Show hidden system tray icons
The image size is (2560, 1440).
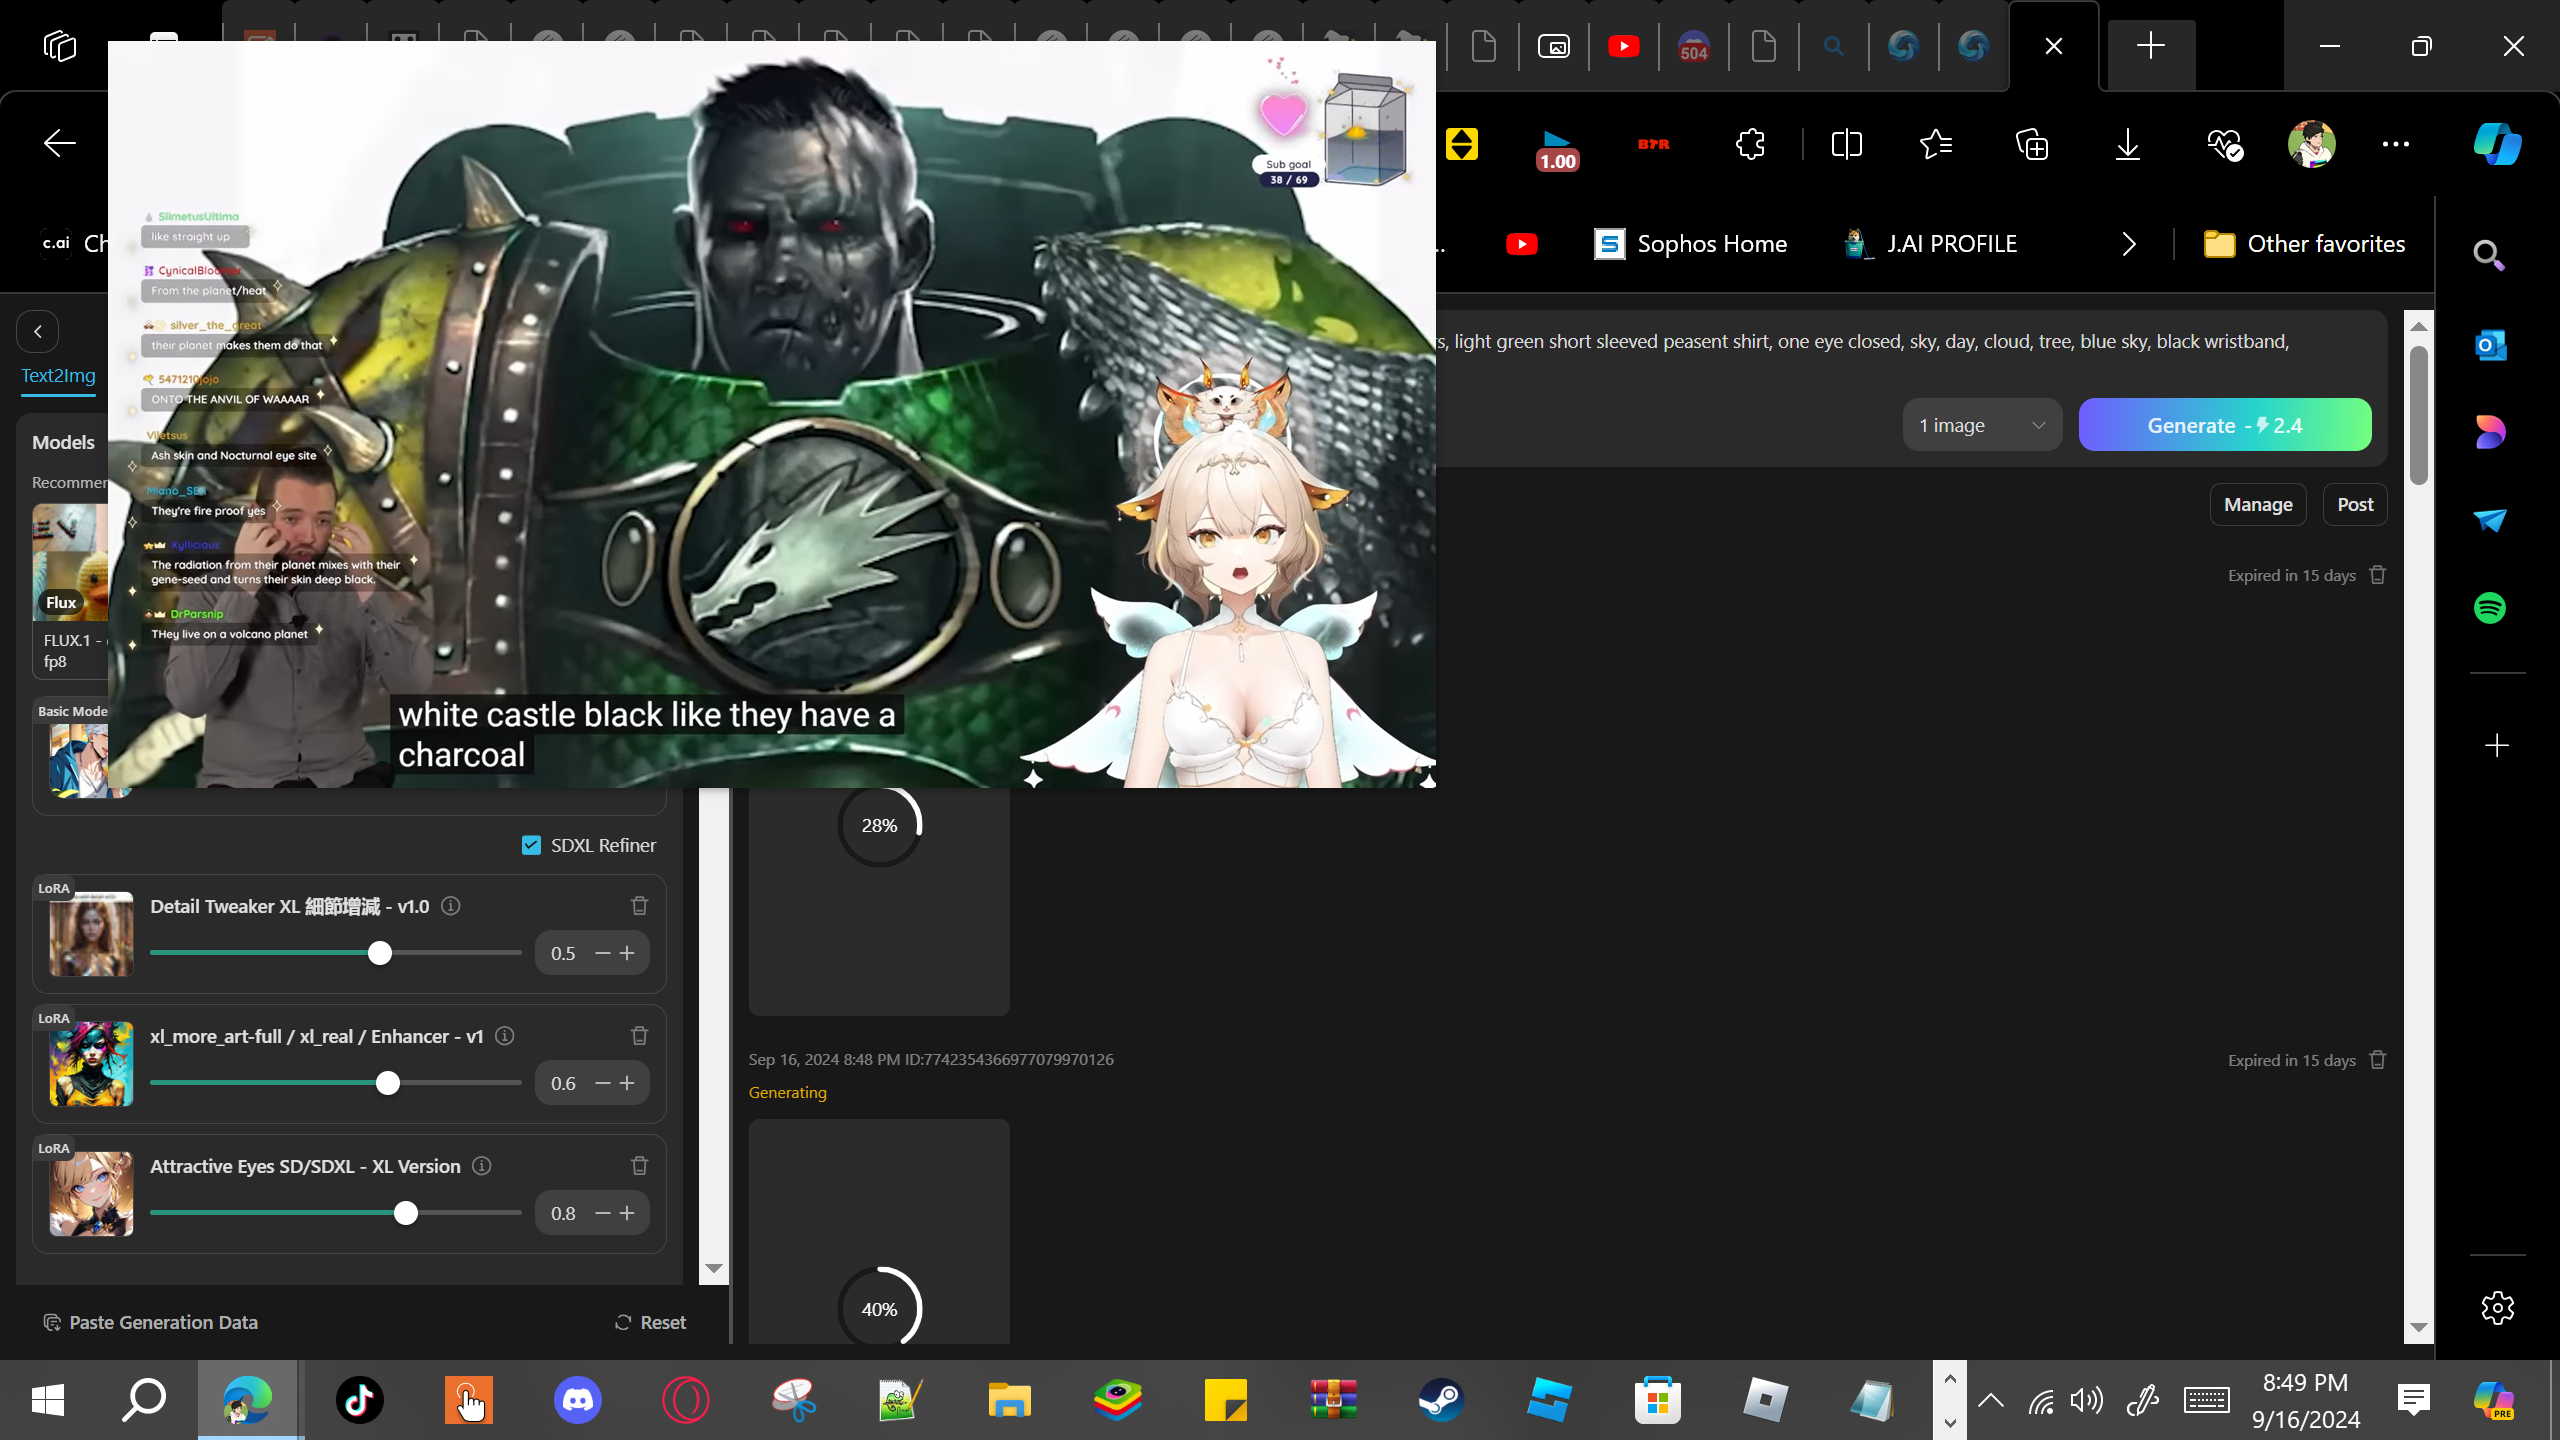point(1991,1400)
